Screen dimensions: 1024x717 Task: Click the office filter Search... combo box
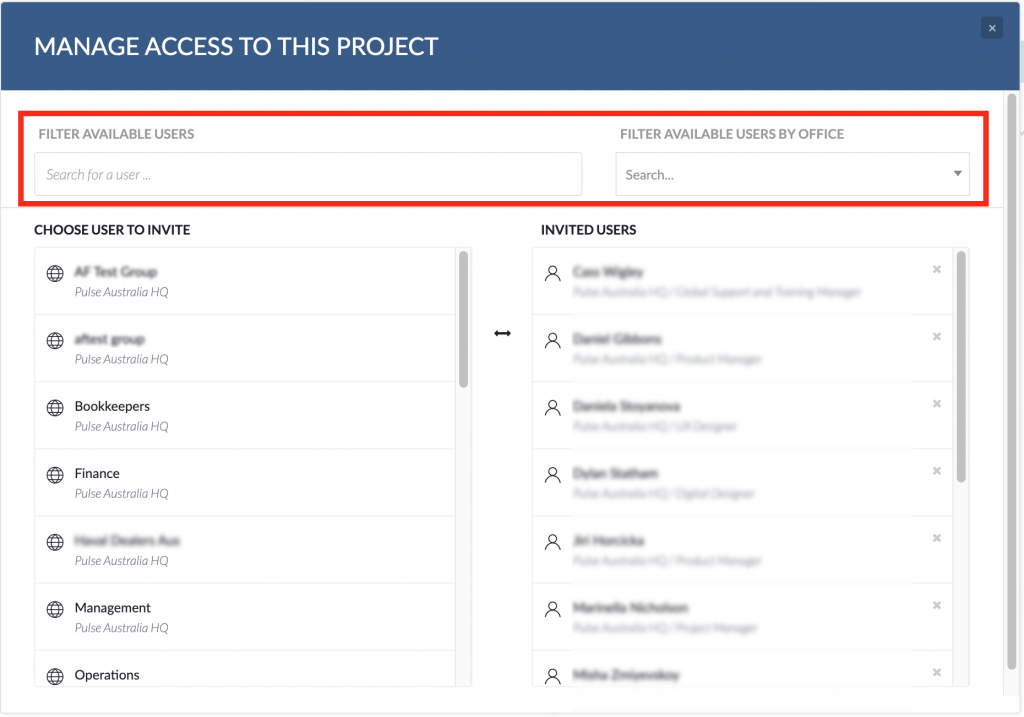pos(792,174)
